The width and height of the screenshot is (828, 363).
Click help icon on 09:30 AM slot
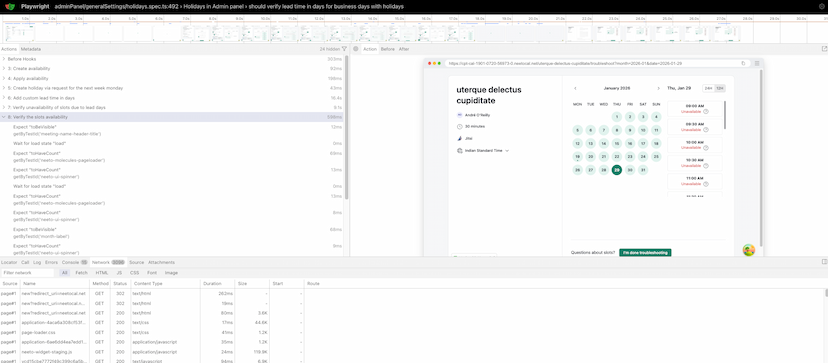(706, 129)
